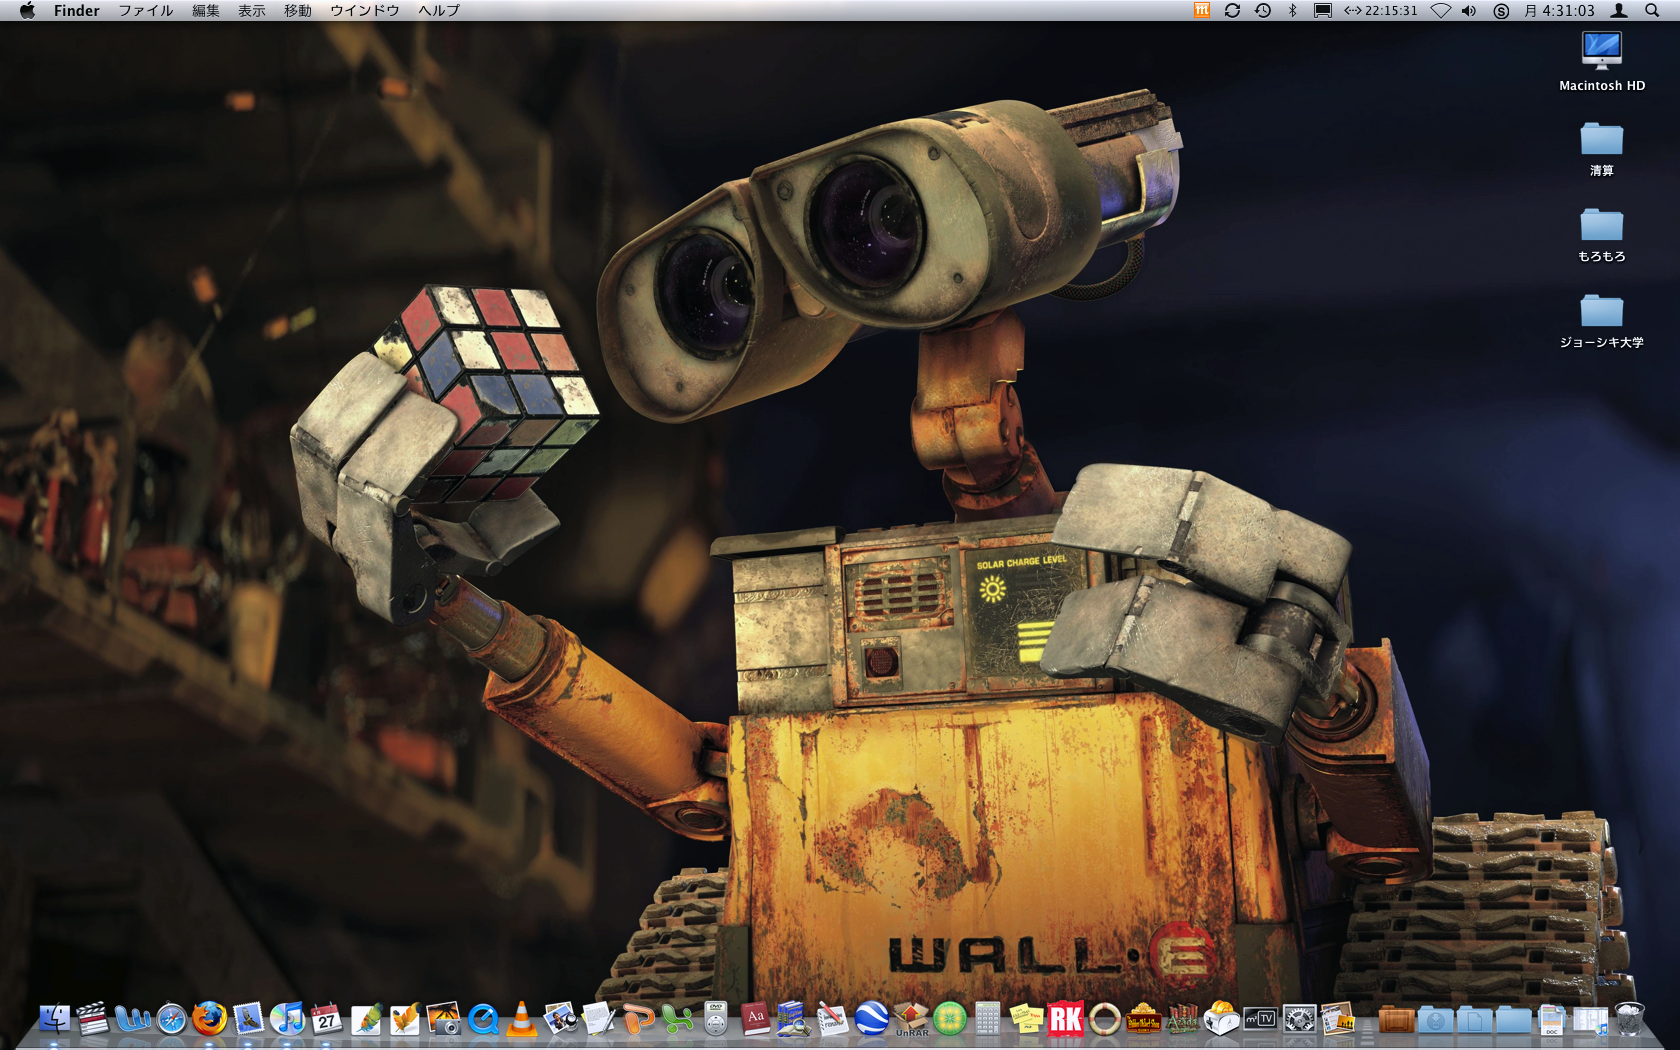Open volume control in menu bar
This screenshot has height=1050, width=1680.
[x=1469, y=10]
